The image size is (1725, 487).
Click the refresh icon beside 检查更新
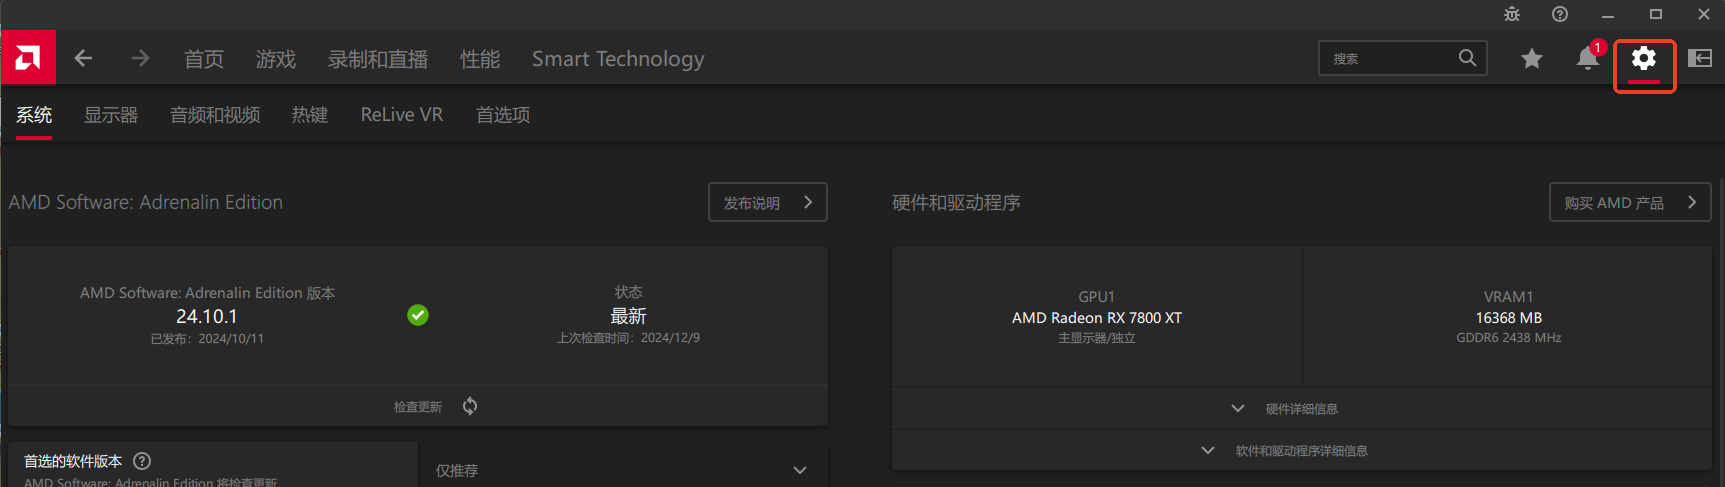(470, 406)
